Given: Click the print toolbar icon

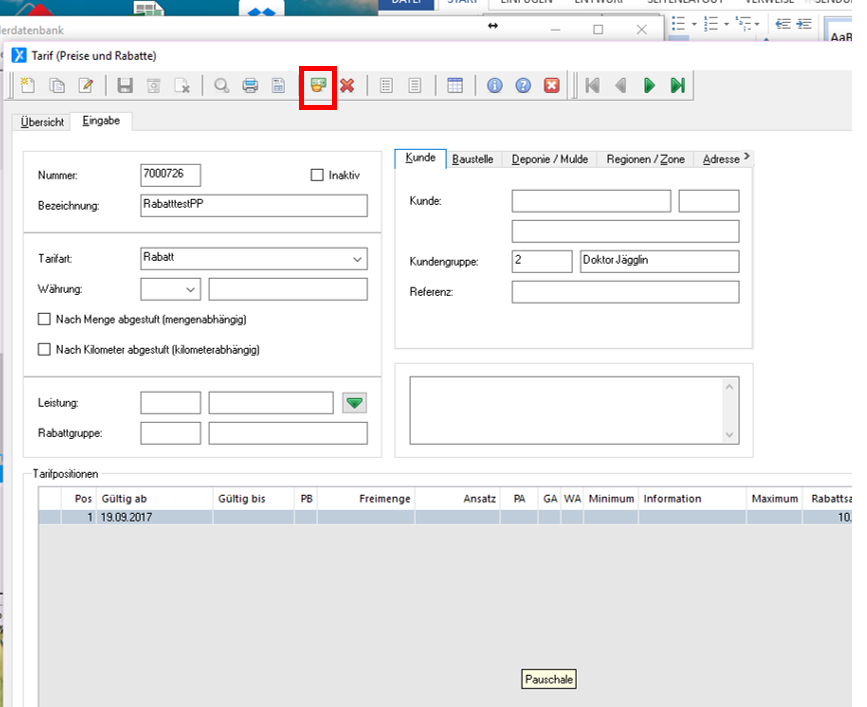Looking at the screenshot, I should click(251, 86).
